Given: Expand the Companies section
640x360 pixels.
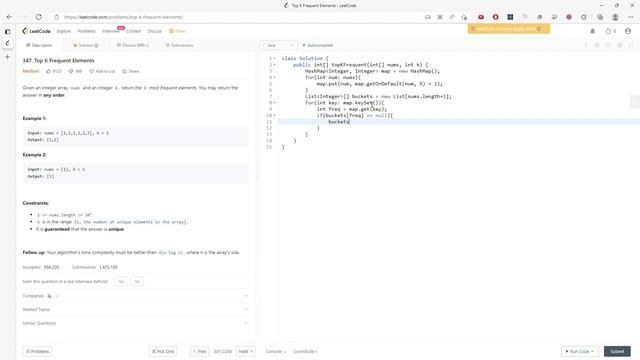Looking at the screenshot, I should click(x=135, y=296).
